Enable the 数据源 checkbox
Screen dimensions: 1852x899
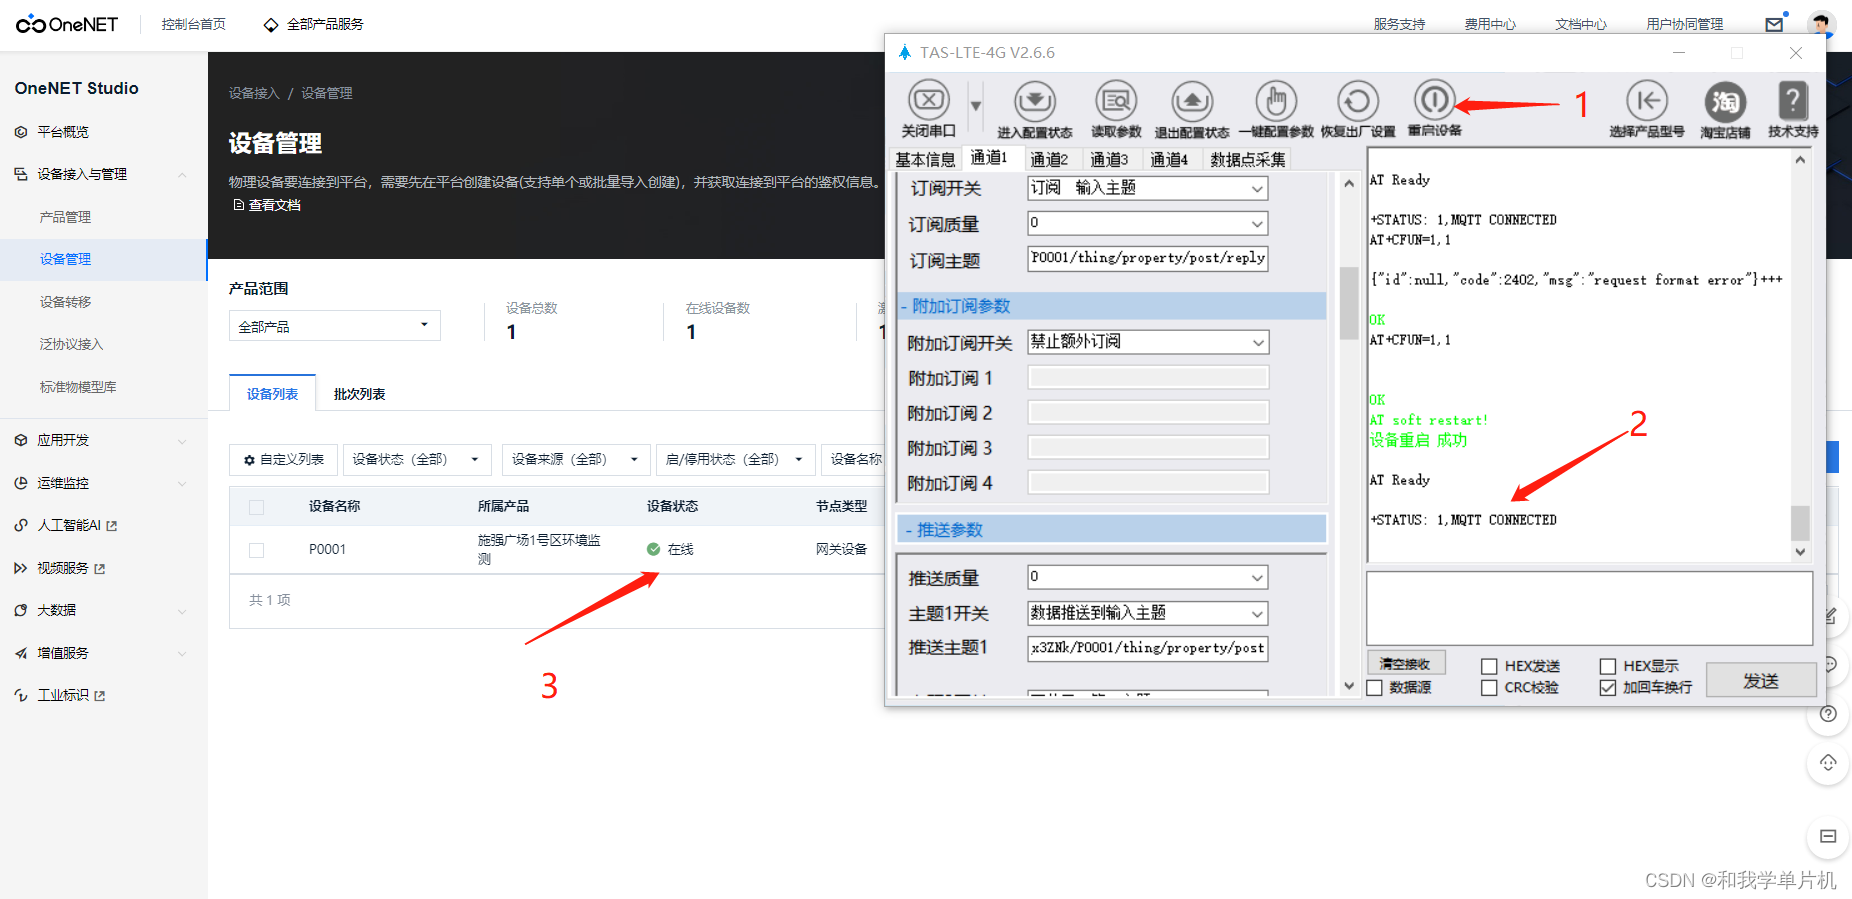pos(1375,688)
